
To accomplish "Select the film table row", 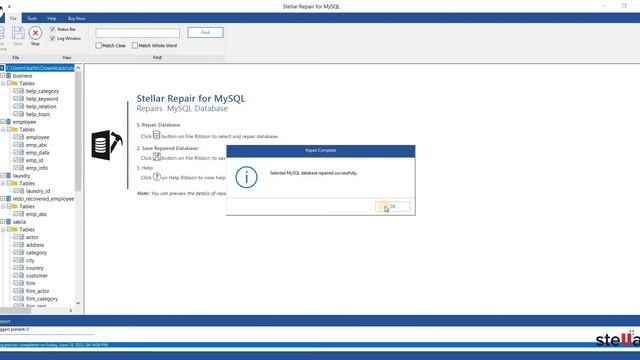I will click(31, 283).
